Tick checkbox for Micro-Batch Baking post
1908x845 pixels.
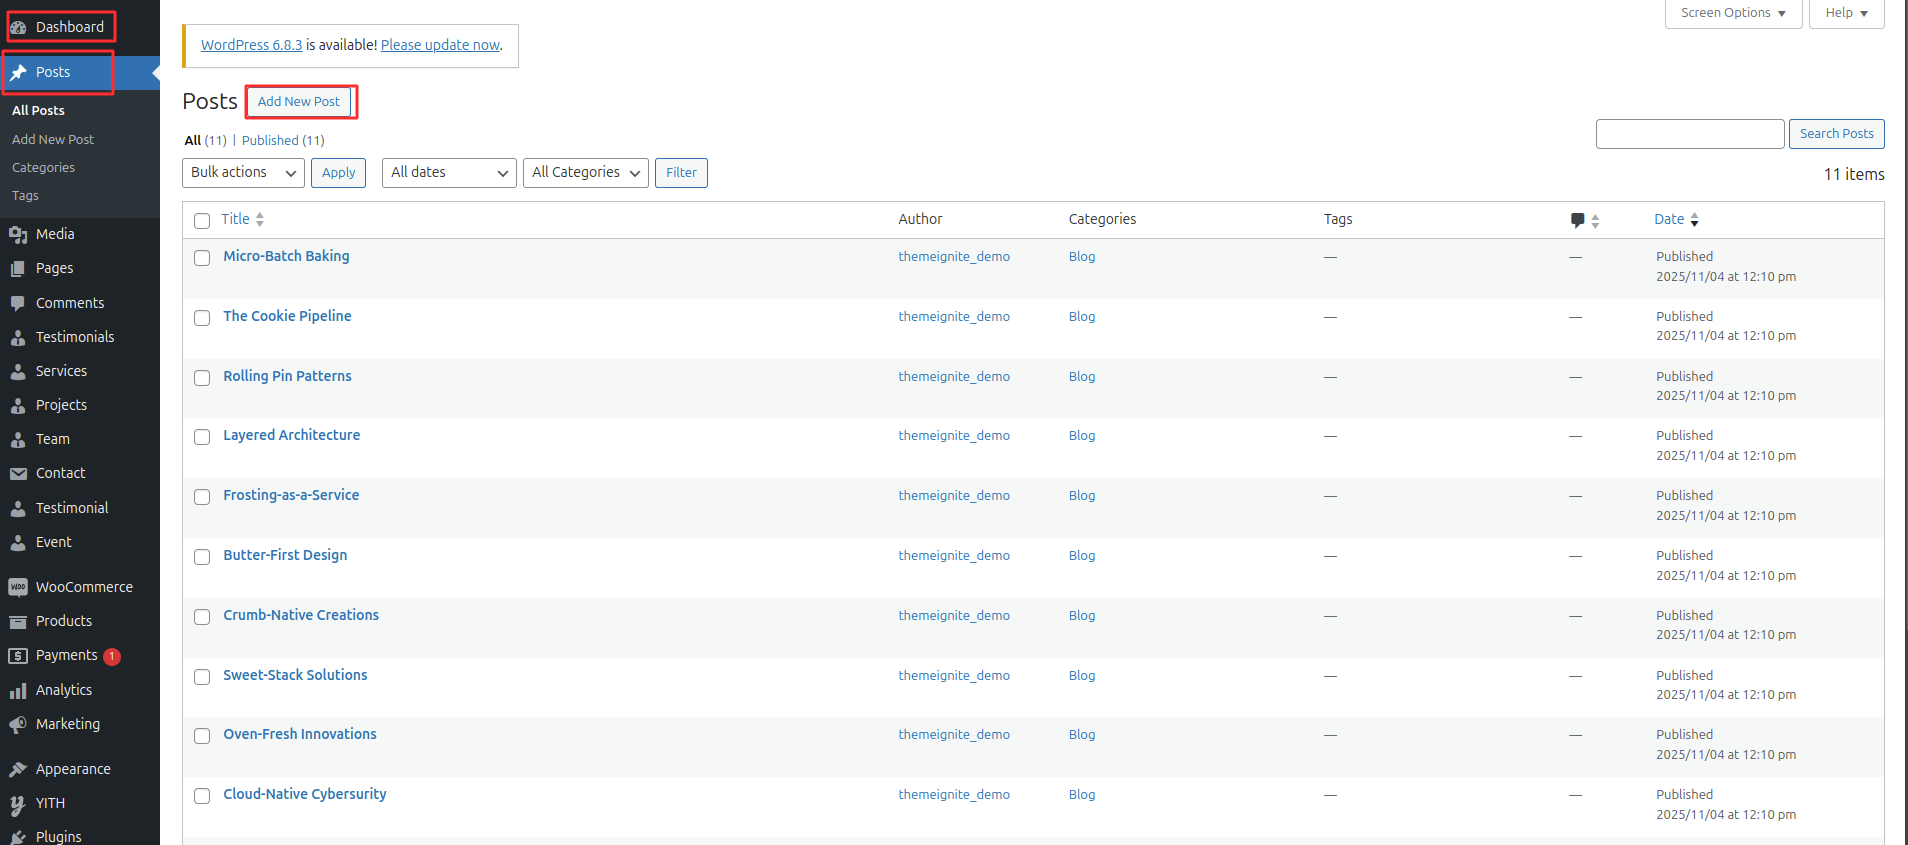pyautogui.click(x=202, y=258)
